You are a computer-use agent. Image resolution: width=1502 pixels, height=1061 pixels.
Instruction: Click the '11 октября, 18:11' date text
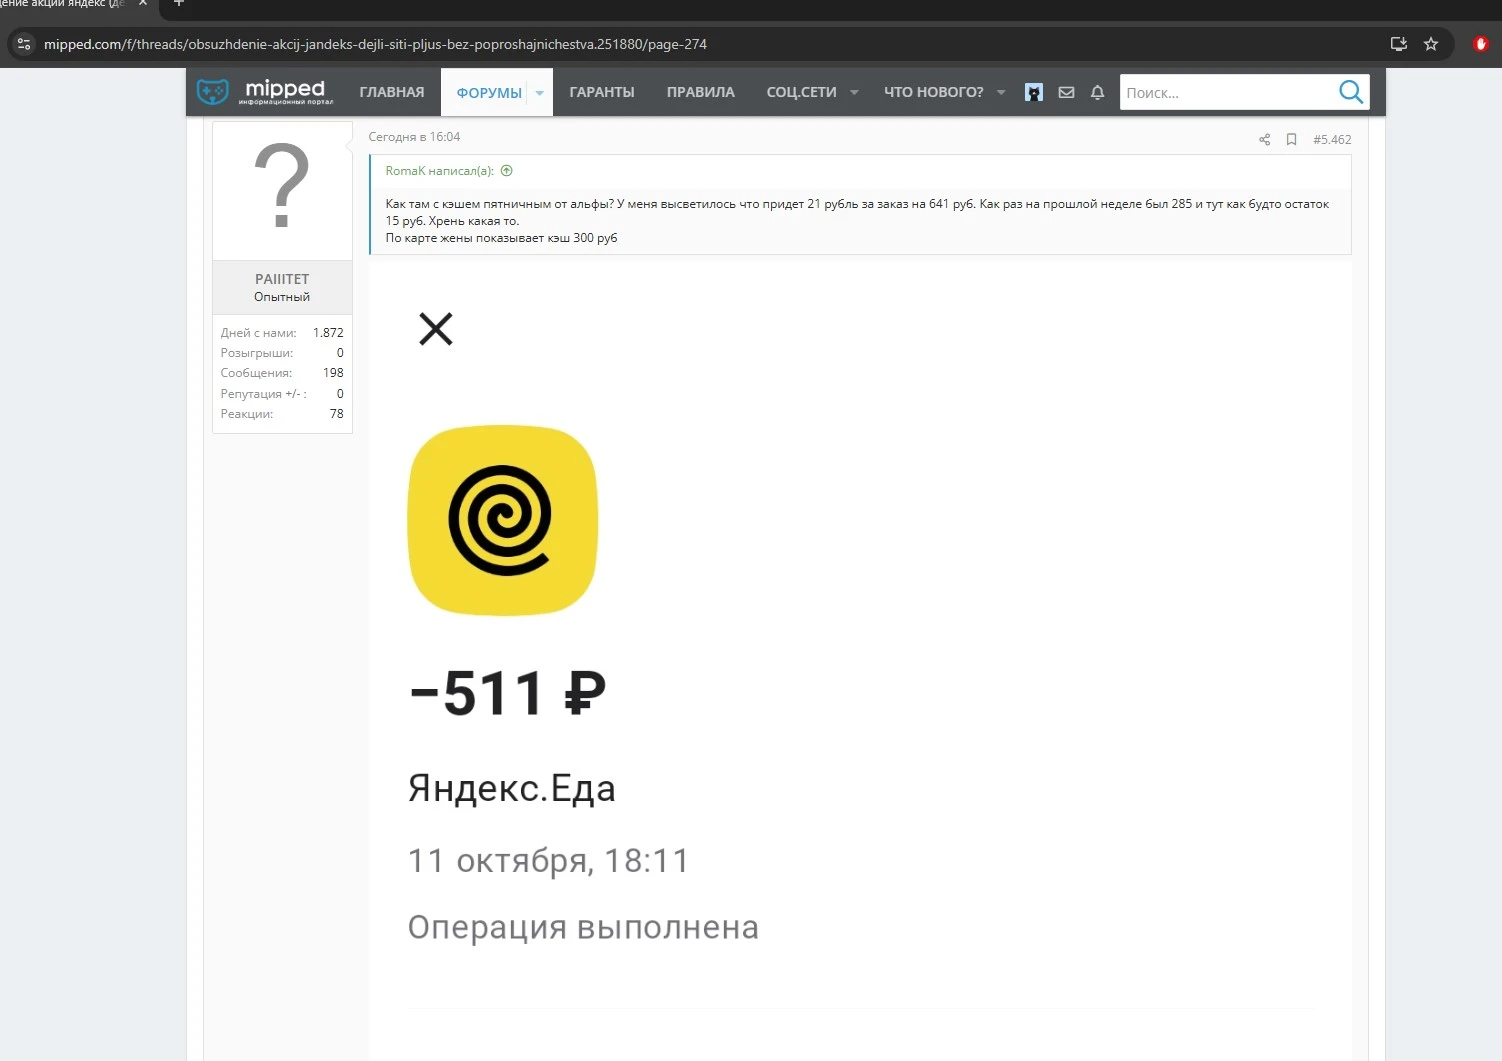click(x=548, y=861)
